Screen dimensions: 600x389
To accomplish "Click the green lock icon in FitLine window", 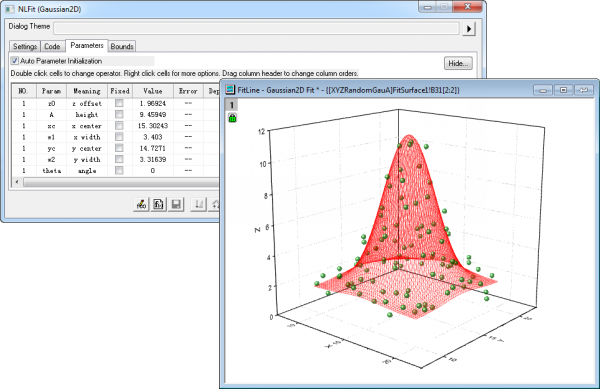I will (232, 118).
